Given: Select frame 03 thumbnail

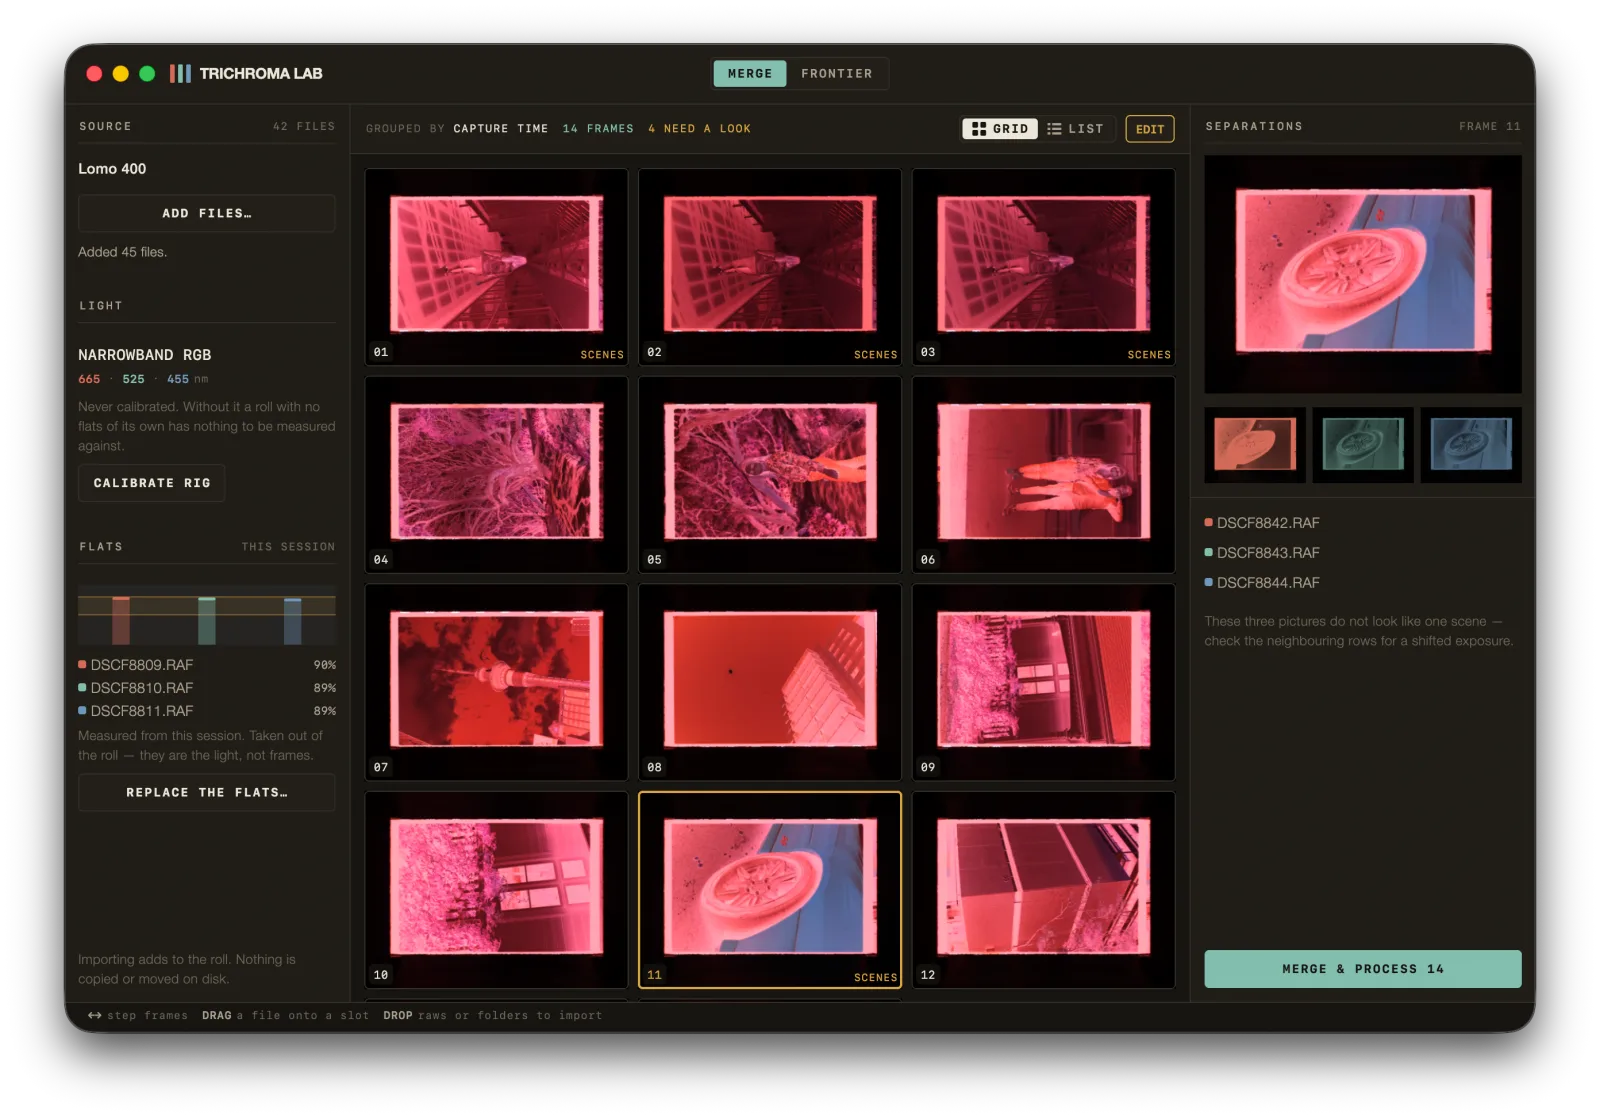Looking at the screenshot, I should tap(1044, 266).
